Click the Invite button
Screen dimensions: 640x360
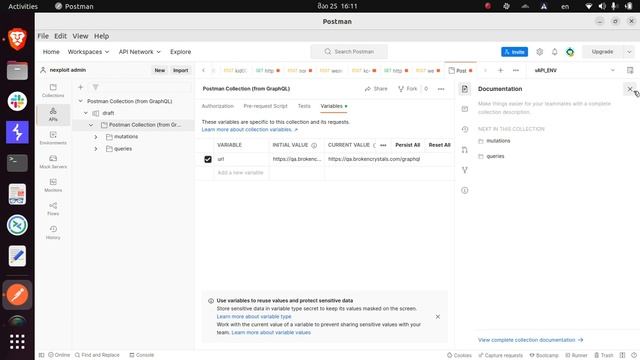pos(514,52)
